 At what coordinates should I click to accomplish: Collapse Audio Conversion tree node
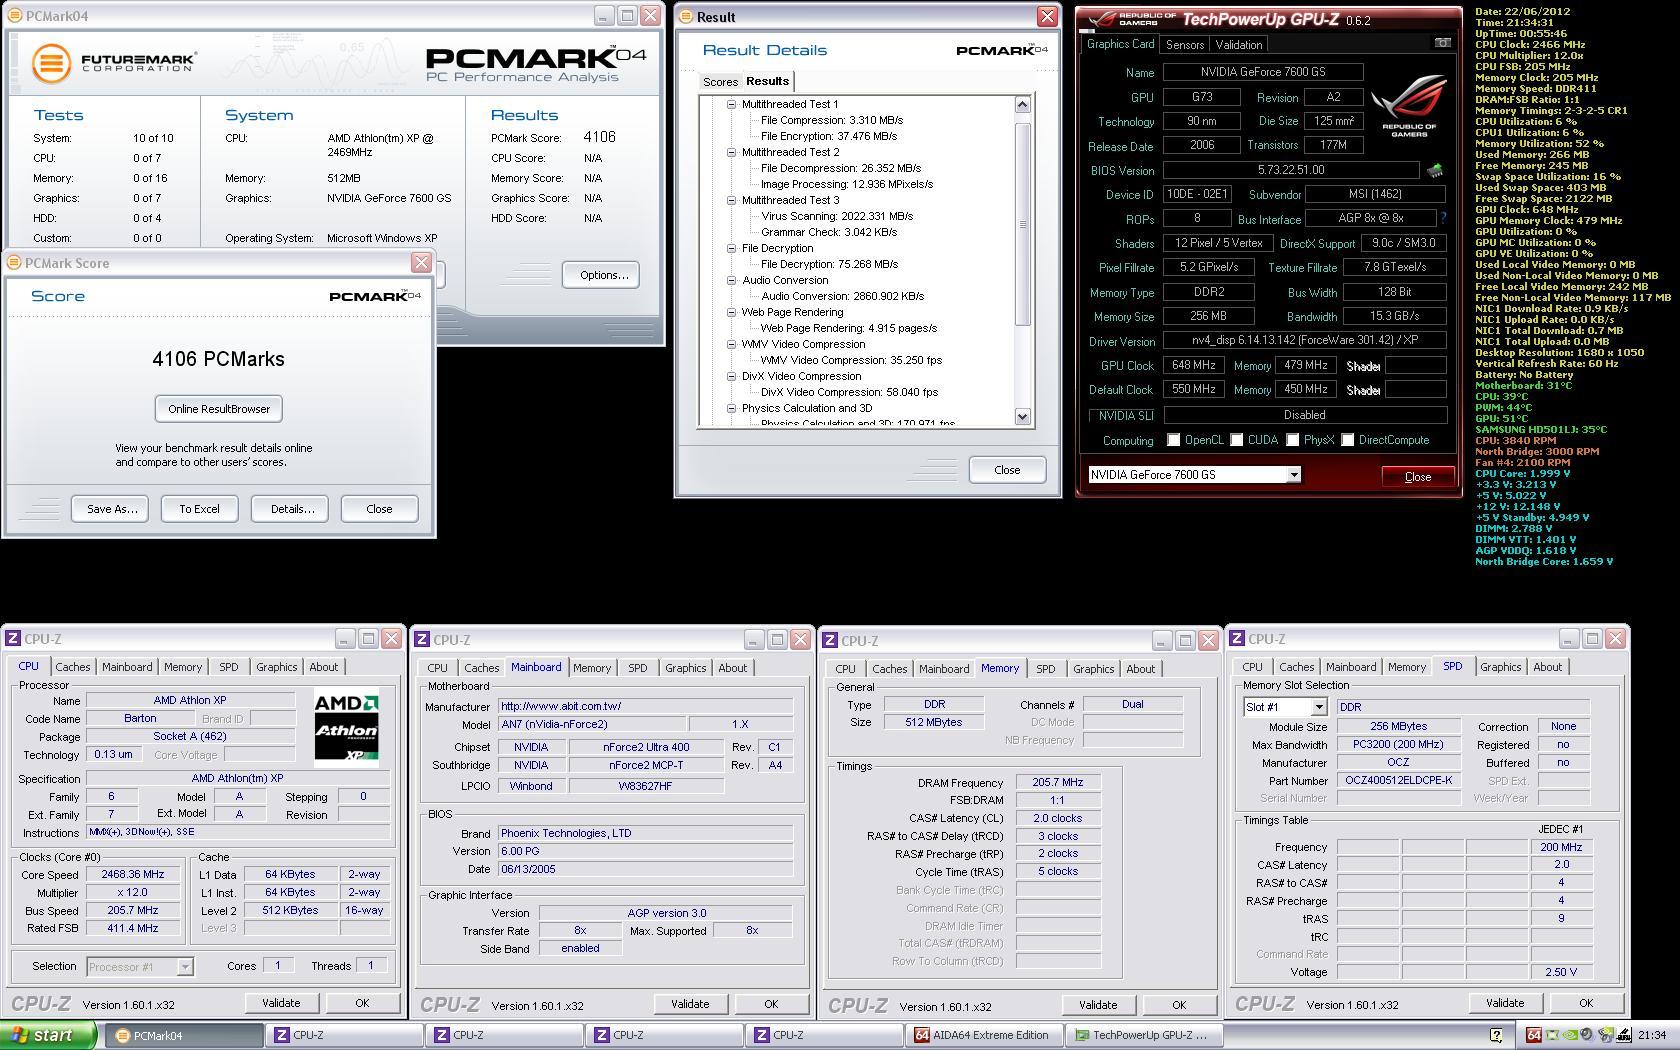[731, 280]
